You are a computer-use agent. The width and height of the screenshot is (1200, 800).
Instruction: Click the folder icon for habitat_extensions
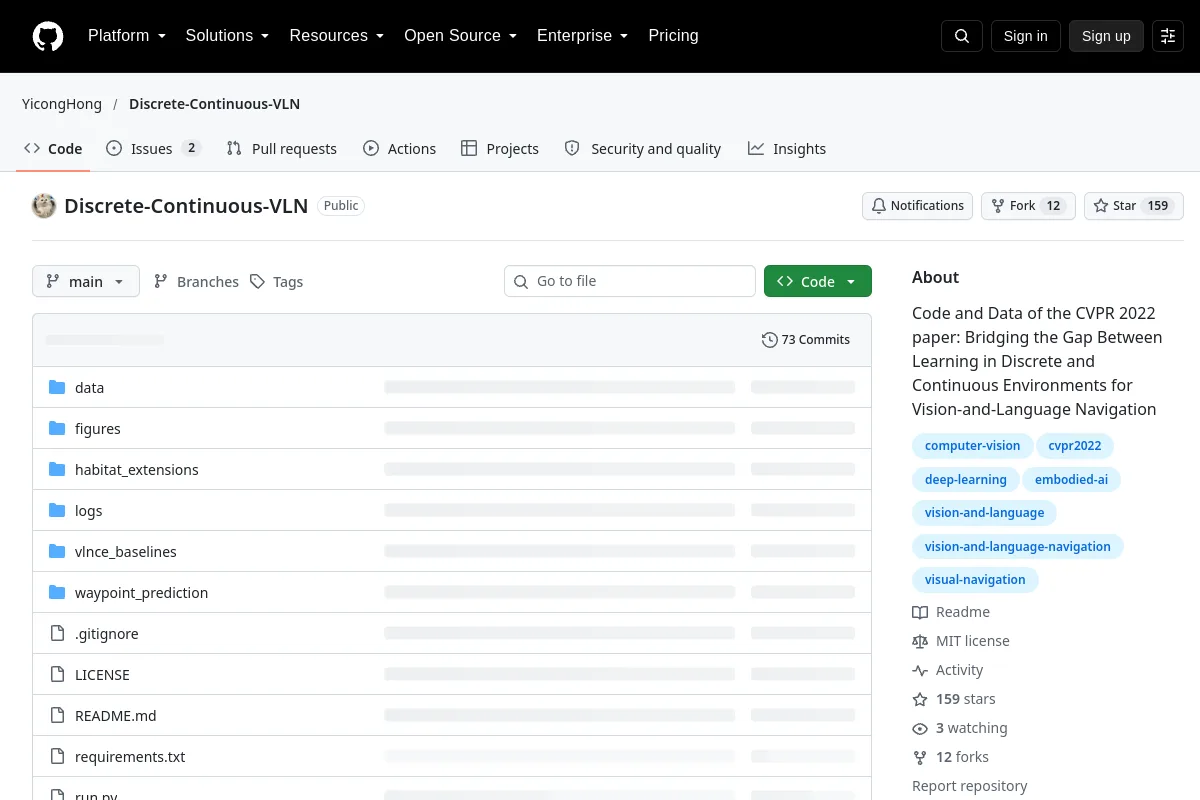click(x=57, y=470)
